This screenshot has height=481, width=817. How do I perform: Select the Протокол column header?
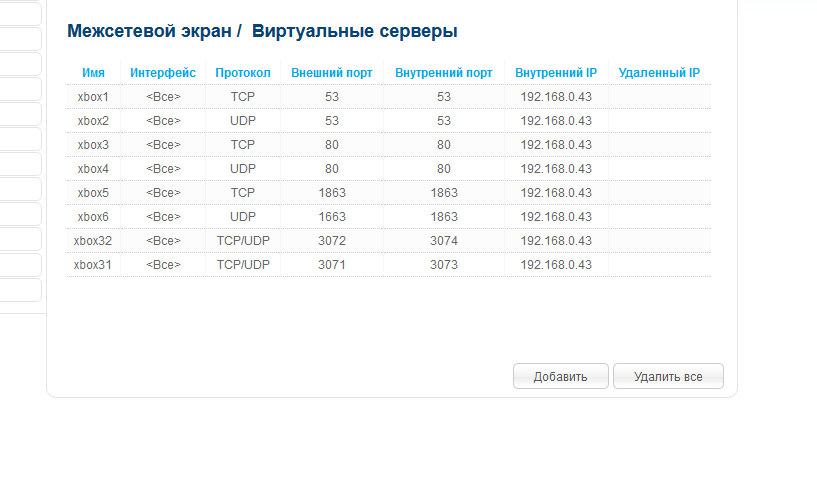click(x=243, y=73)
